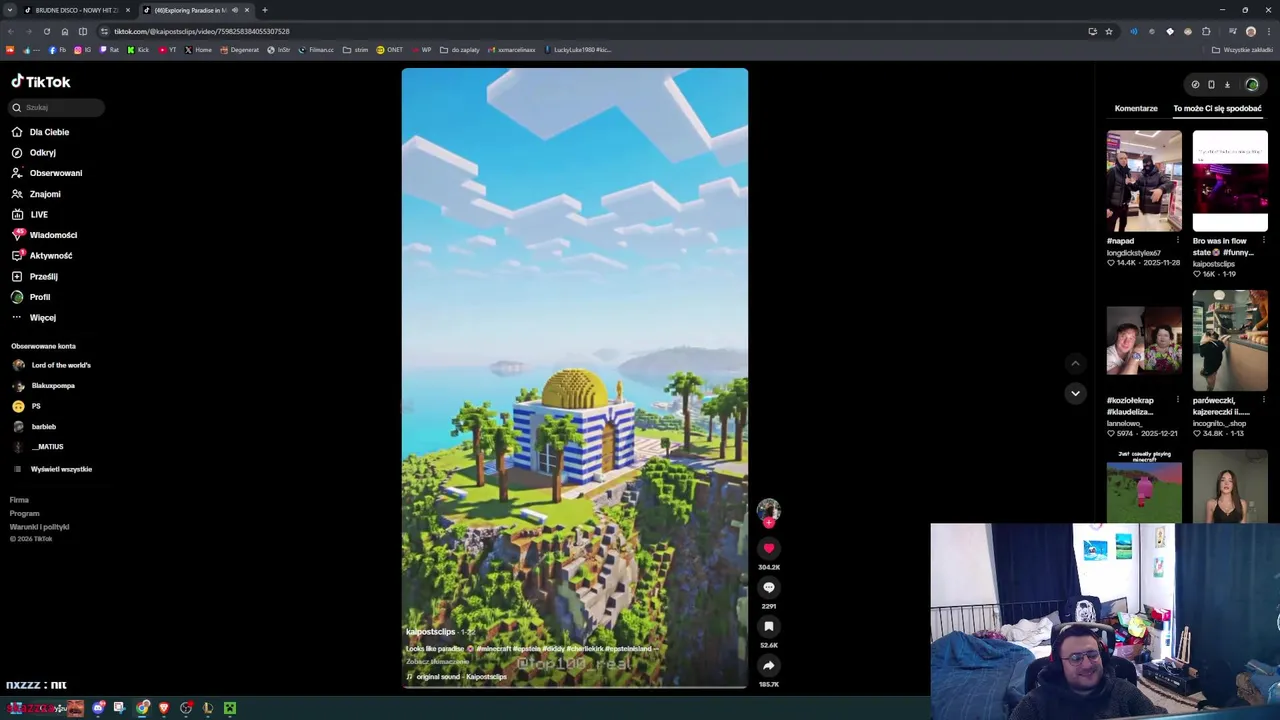Open the Odkryj page

pos(33,153)
